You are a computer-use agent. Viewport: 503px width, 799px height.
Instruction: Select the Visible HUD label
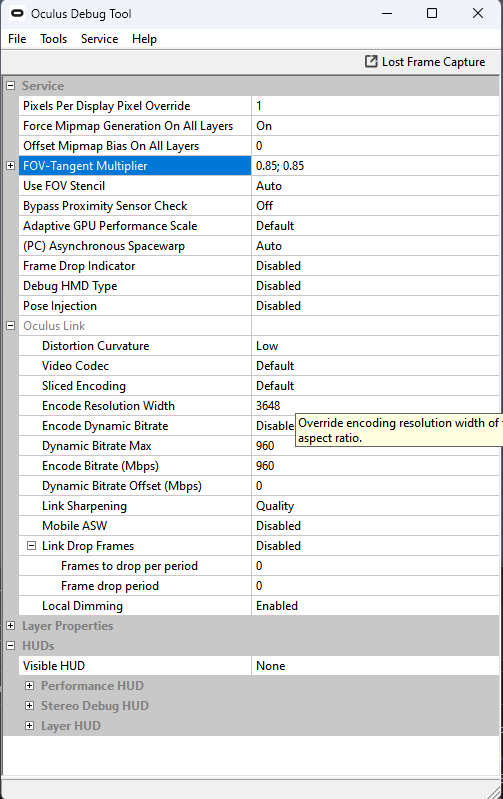(x=54, y=666)
